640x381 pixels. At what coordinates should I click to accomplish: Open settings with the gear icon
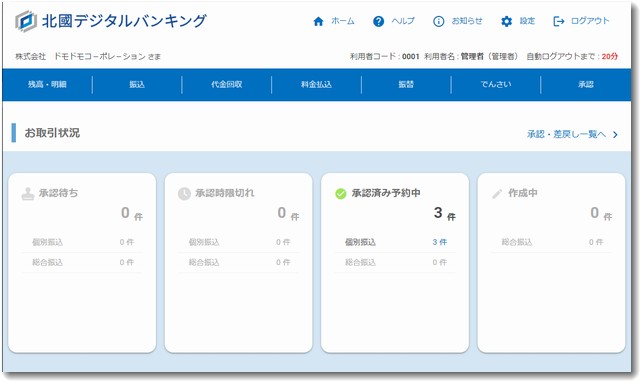(x=506, y=21)
